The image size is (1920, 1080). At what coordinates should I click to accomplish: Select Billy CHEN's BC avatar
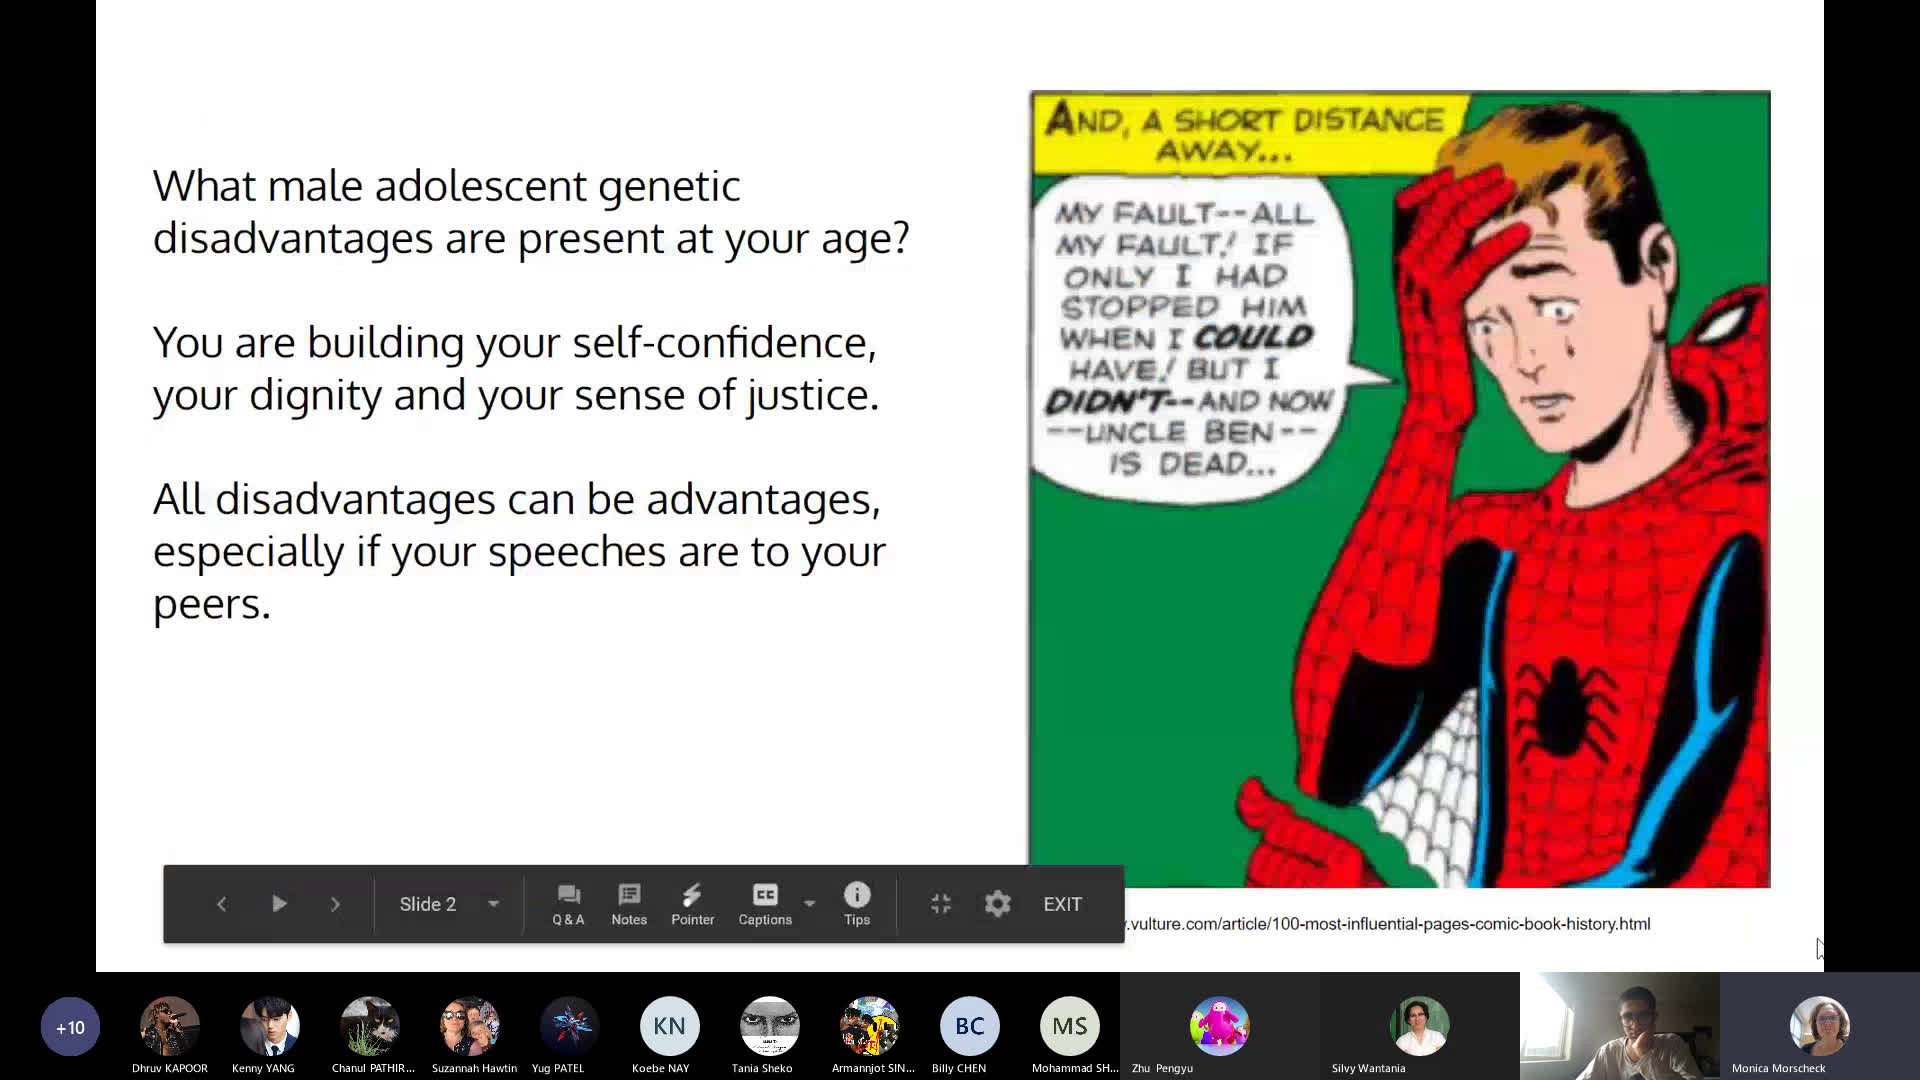[x=970, y=1027]
